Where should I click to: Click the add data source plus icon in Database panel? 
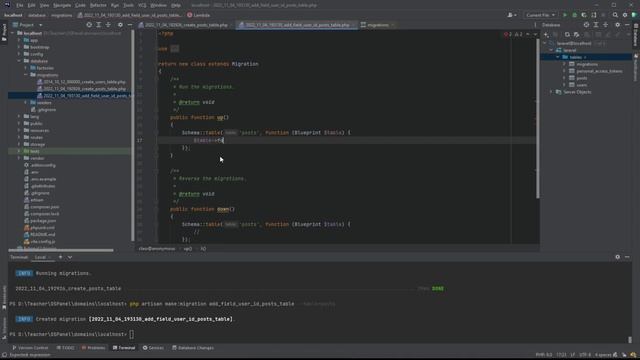546,35
